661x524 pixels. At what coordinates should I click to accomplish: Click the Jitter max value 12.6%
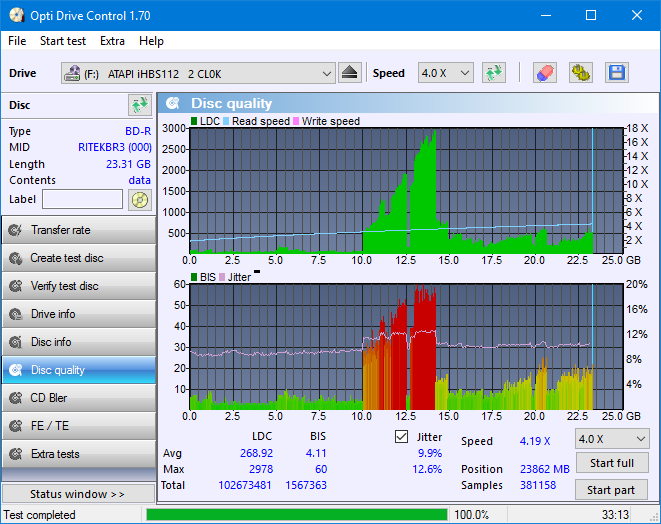427,469
